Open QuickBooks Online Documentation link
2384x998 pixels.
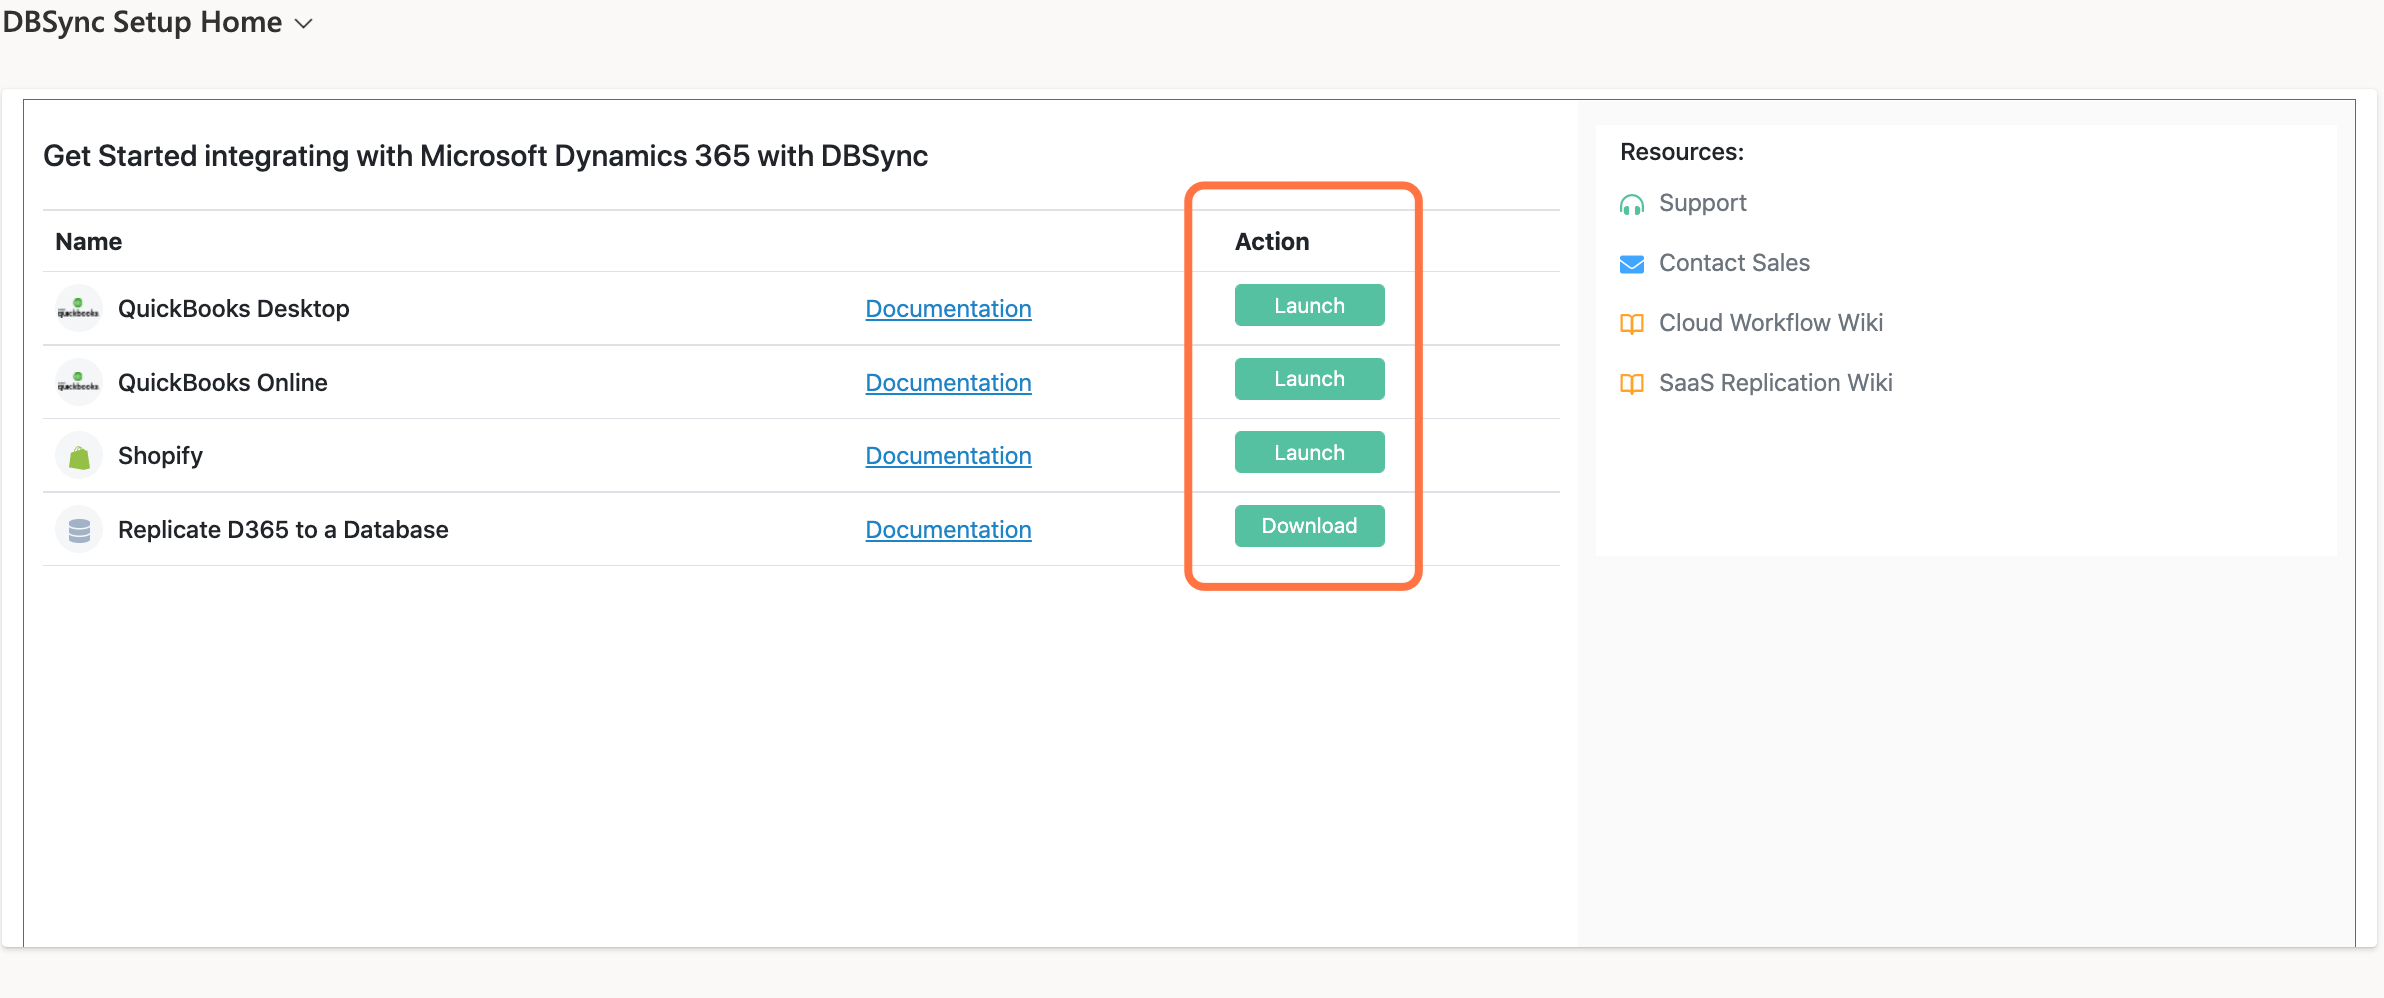(948, 383)
